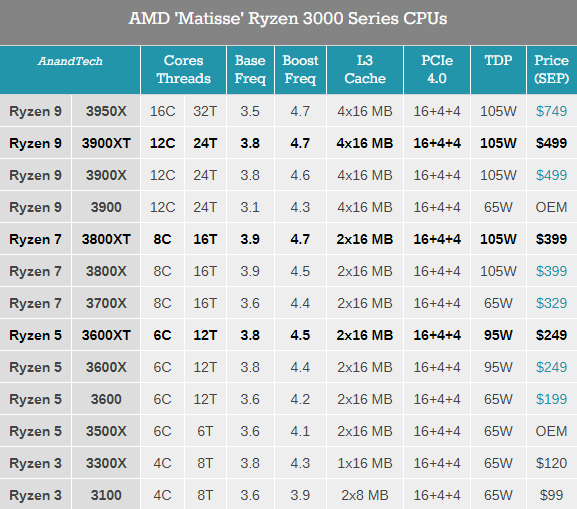This screenshot has height=509, width=577.
Task: Click the 95W TDP in the 3600XT row
Action: pyautogui.click(x=498, y=335)
